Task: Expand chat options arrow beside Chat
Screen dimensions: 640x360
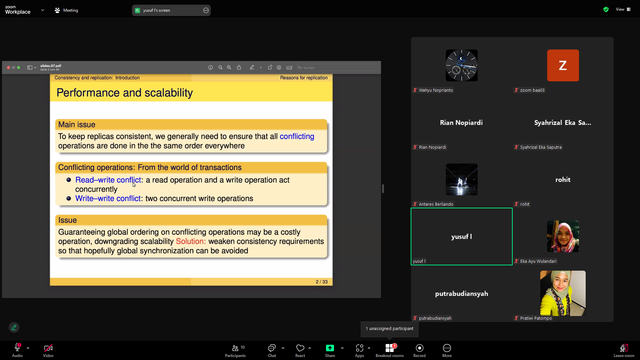Action: [283, 348]
